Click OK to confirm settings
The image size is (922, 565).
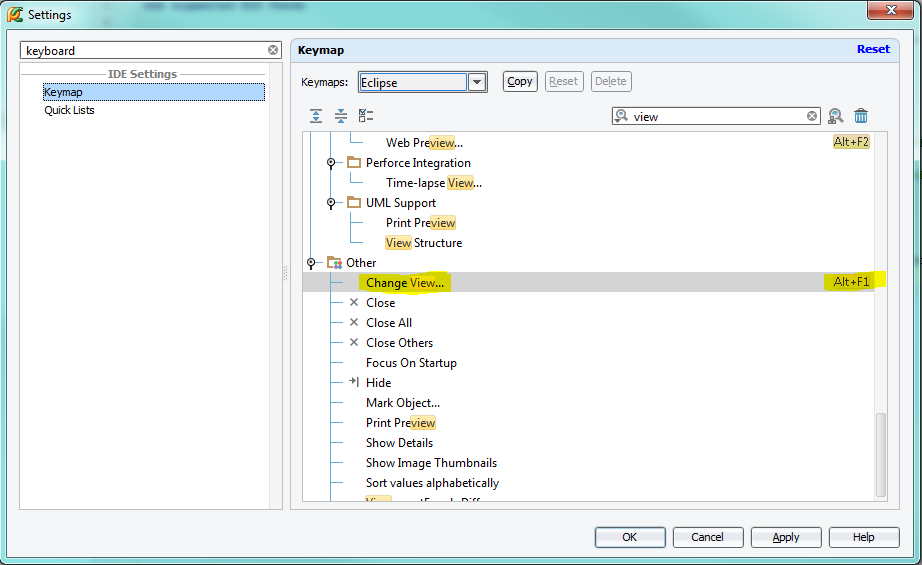click(630, 537)
